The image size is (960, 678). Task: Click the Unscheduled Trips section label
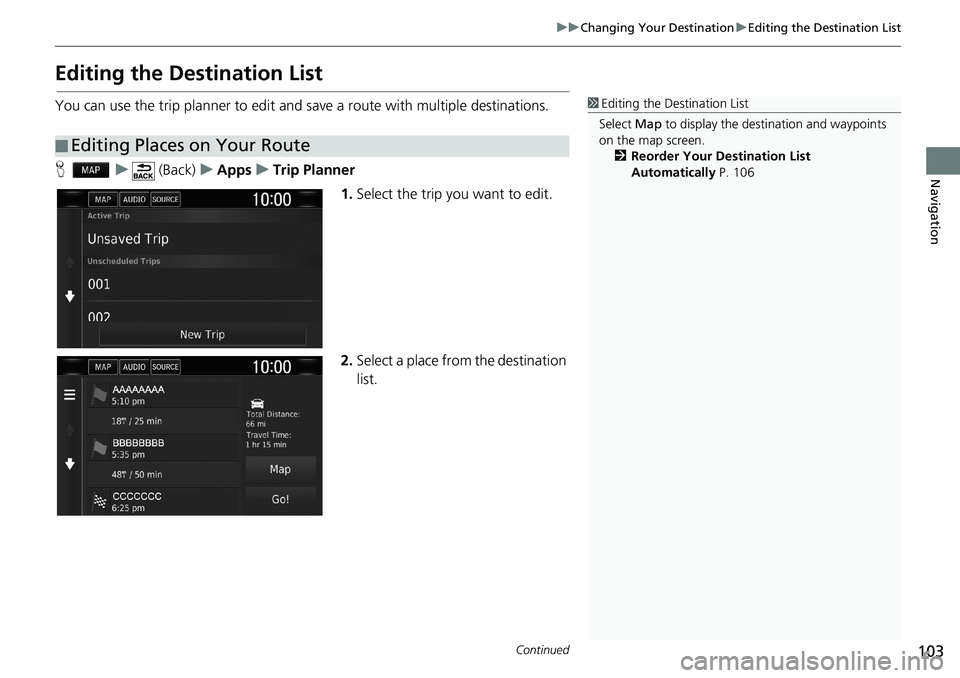coord(124,261)
